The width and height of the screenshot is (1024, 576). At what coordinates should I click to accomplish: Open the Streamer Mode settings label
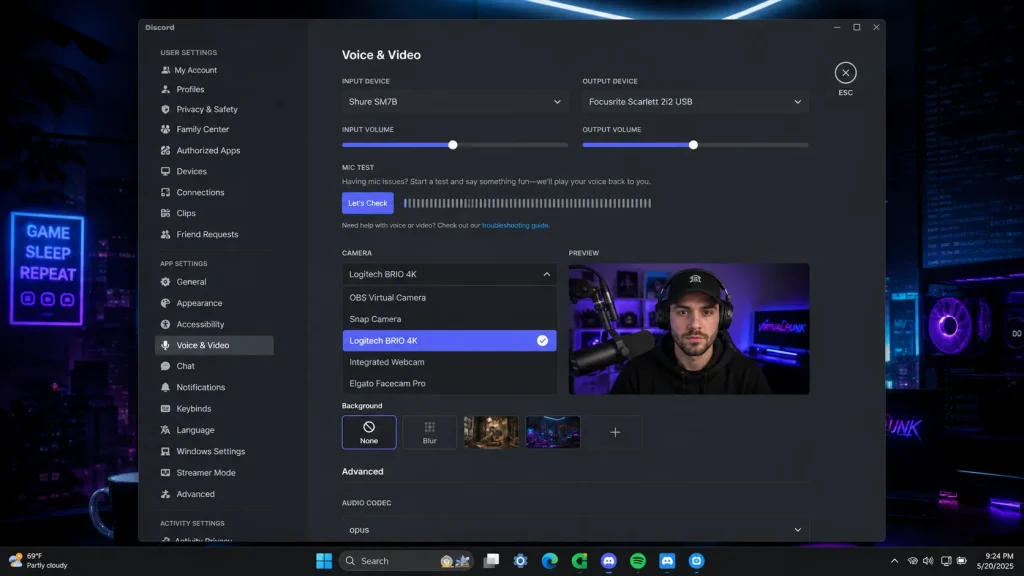tap(206, 473)
